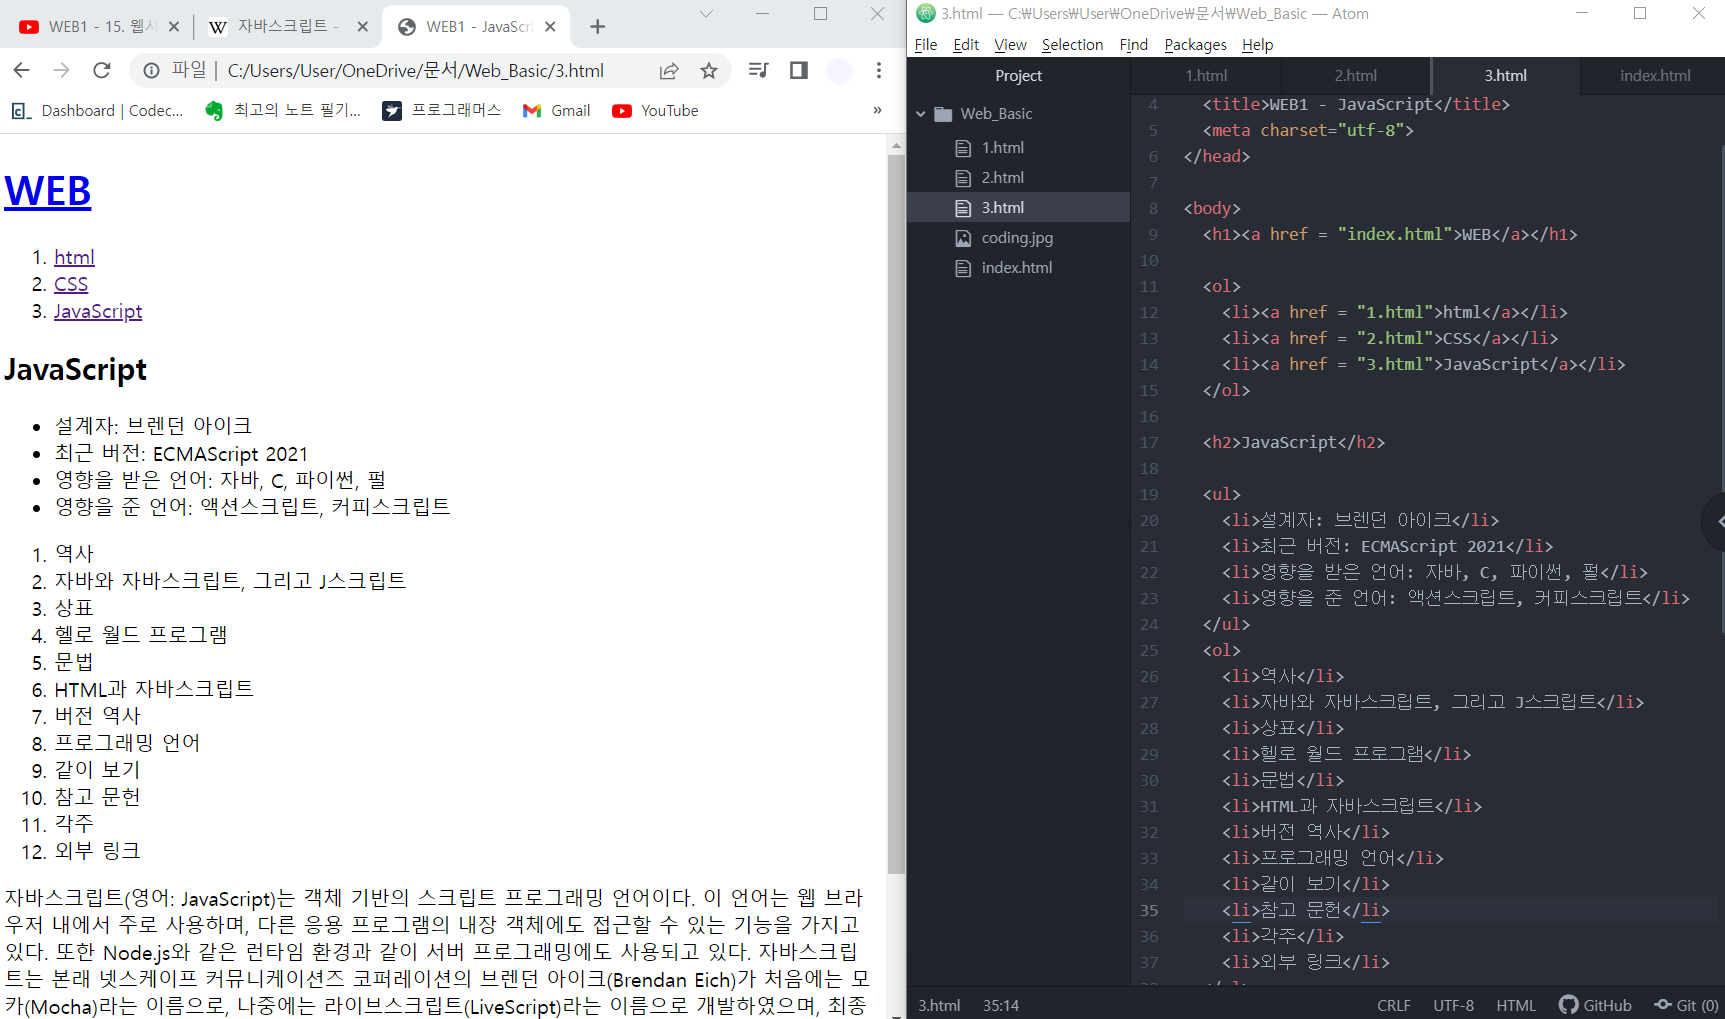This screenshot has width=1725, height=1019.
Task: Open the Dashboard Codecademy bookmark
Action: click(x=97, y=111)
